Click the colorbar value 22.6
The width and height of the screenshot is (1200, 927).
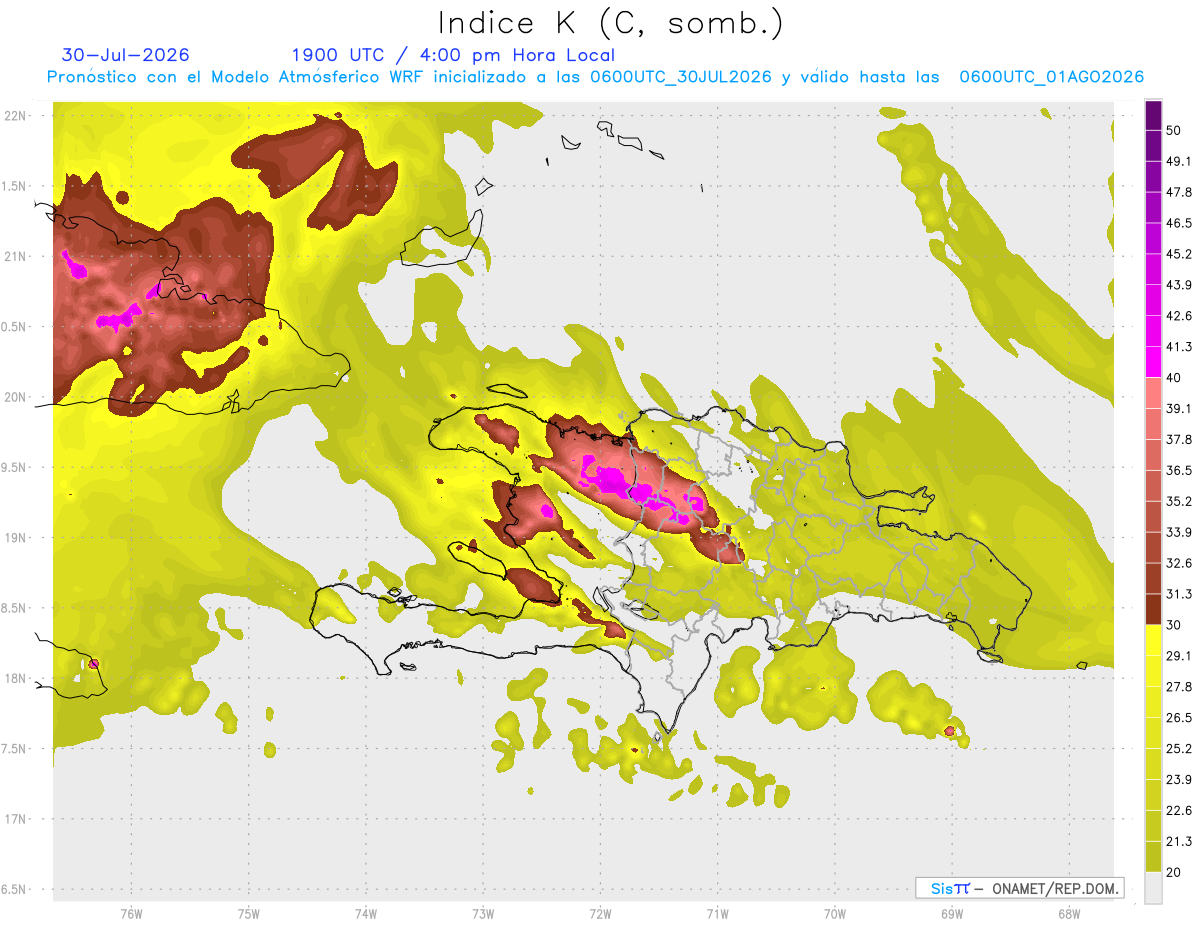coord(1178,811)
